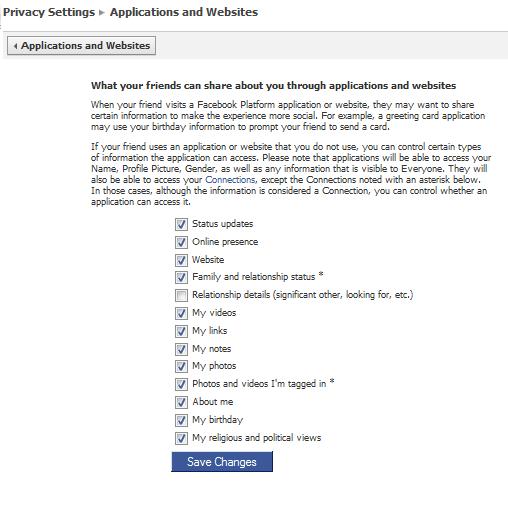Image resolution: width=508 pixels, height=527 pixels.
Task: Disable the My birthday checkbox
Action: (x=181, y=420)
